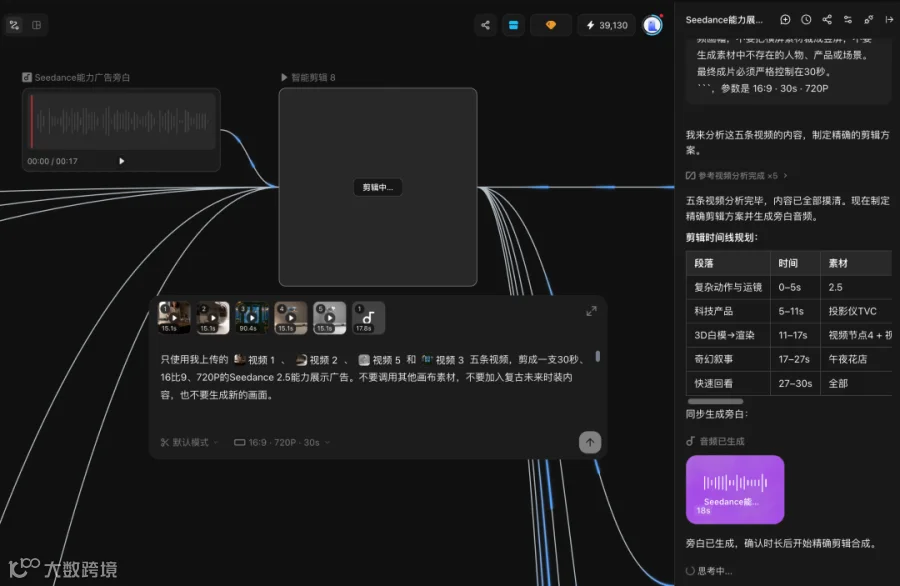The width and height of the screenshot is (900, 586).
Task: Open the orange diamond membership button
Action: pos(550,25)
